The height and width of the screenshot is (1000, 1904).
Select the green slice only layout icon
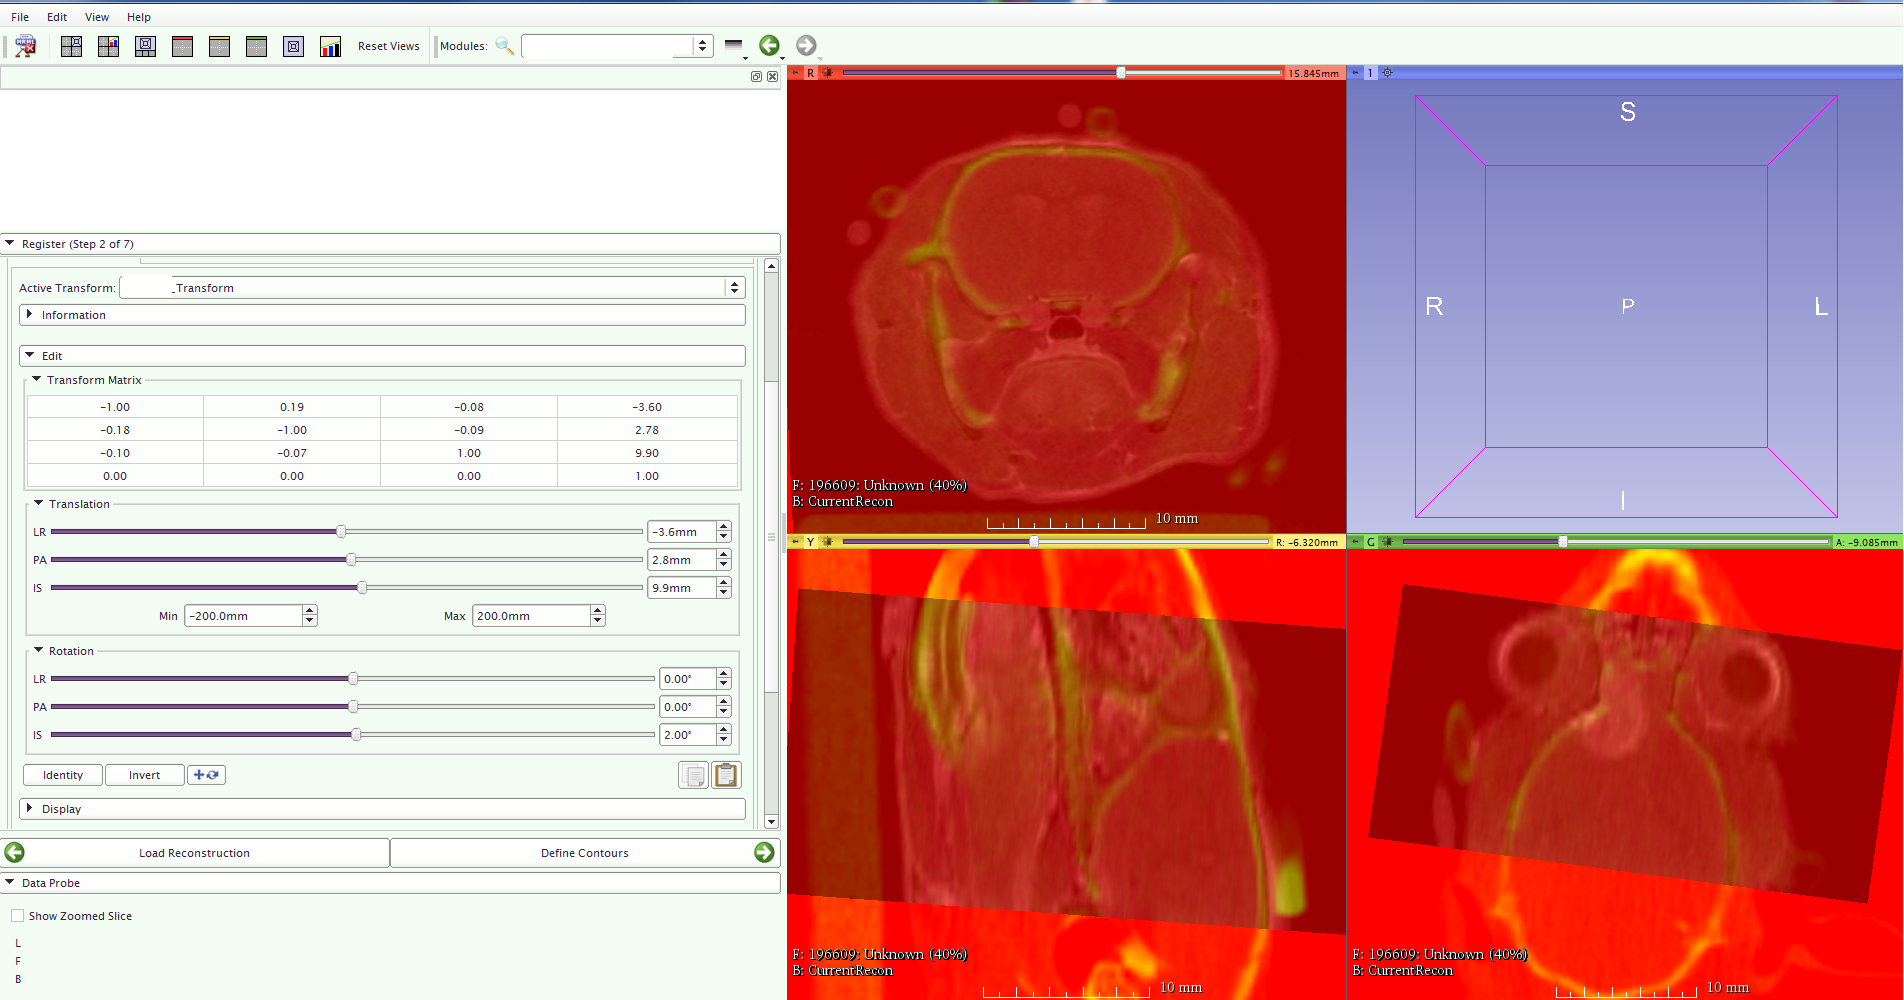pyautogui.click(x=256, y=46)
